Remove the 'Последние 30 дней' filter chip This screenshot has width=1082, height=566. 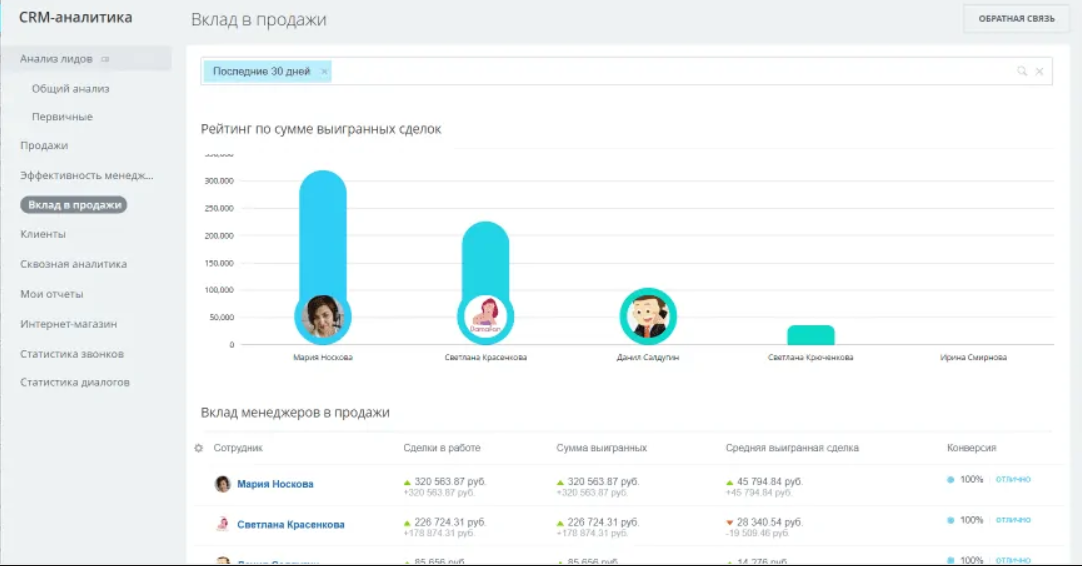[x=324, y=72]
